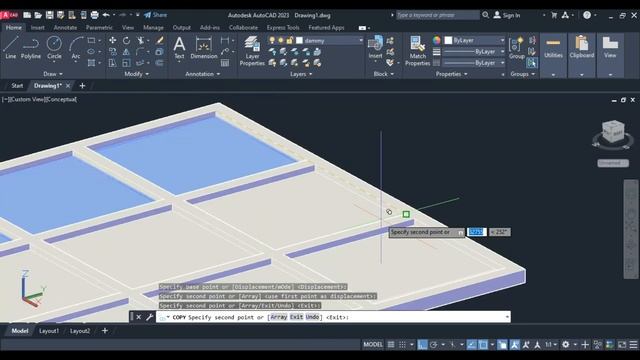Click the Stretch tool icon
This screenshot has height=360, width=640.
pos(113,63)
